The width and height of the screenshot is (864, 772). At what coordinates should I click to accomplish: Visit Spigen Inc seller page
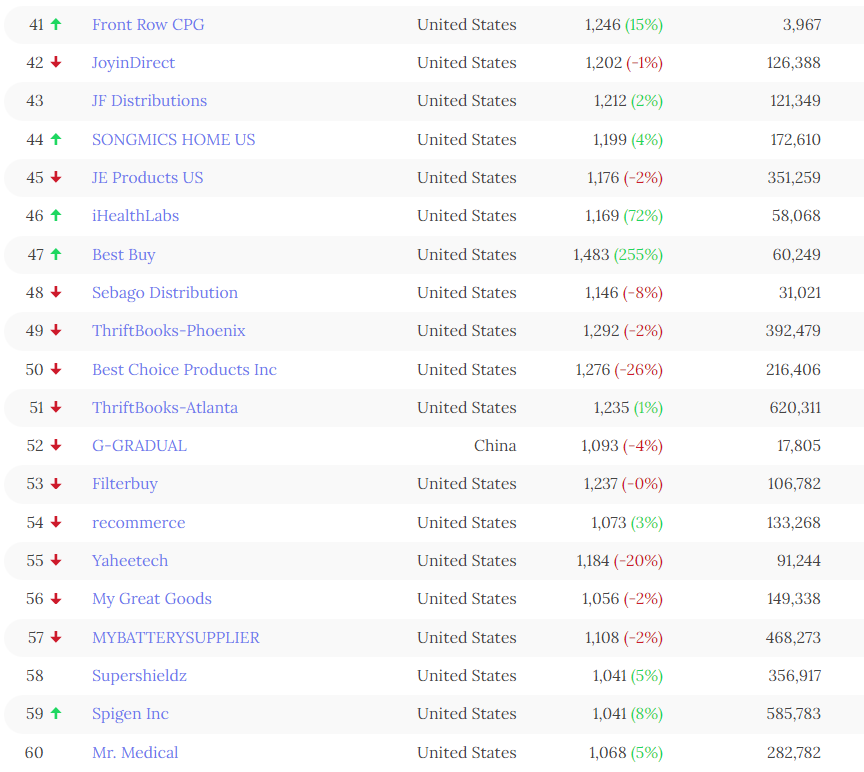130,714
